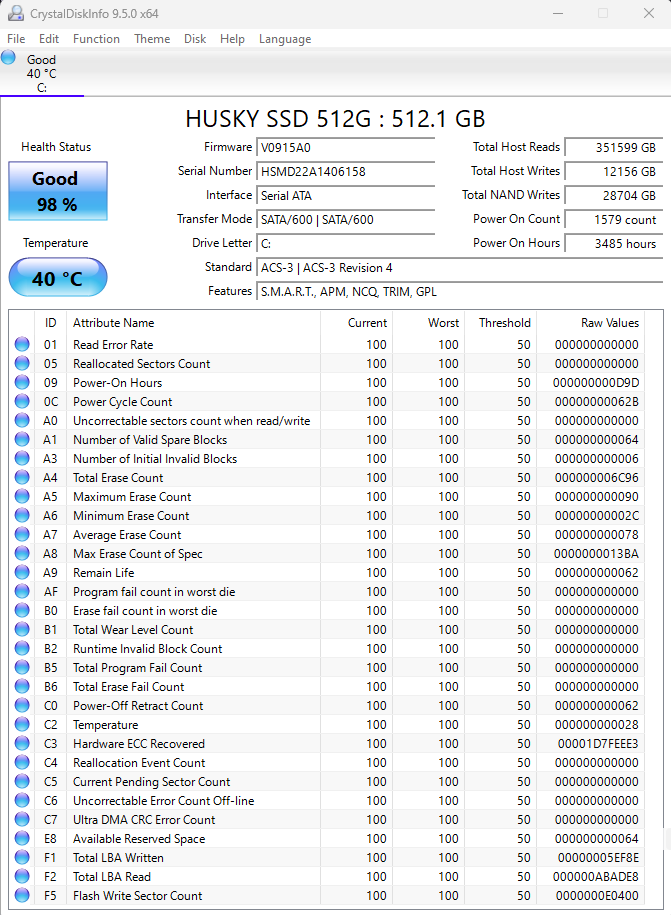671x915 pixels.
Task: Click the status orb for the C2 Temperature row
Action: tap(22, 724)
